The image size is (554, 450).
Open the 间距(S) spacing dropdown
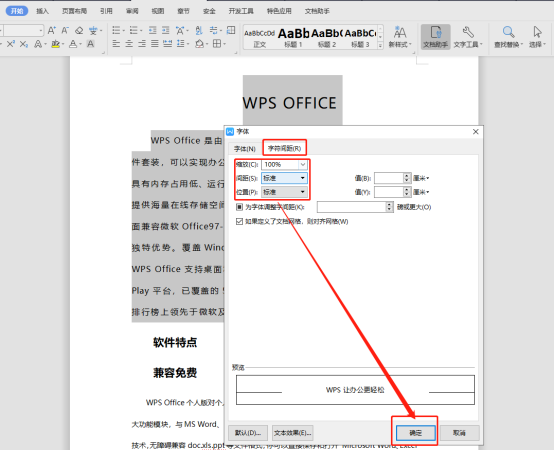click(284, 178)
